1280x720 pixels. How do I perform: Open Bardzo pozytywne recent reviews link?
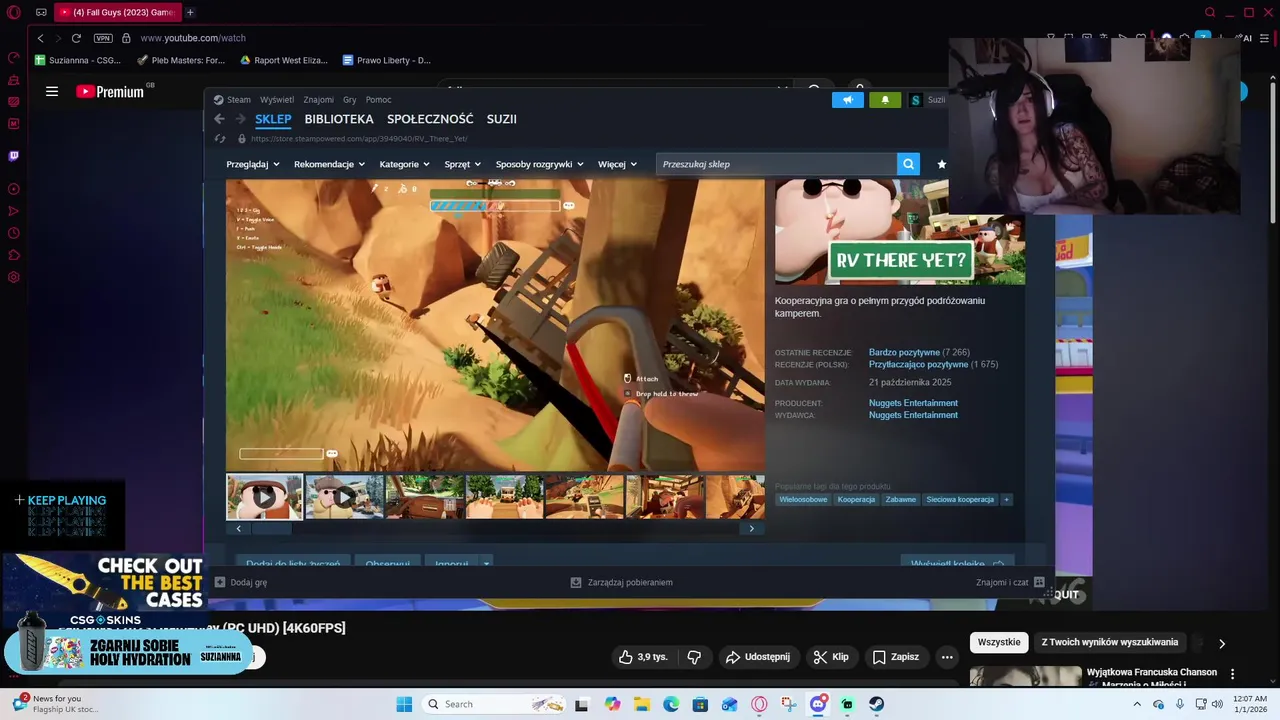pos(904,353)
